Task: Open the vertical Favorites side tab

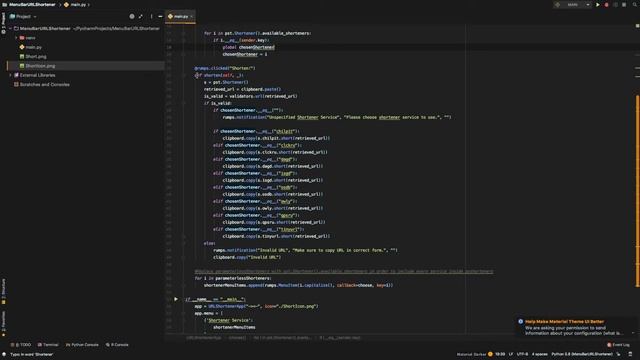Action: 3,324
